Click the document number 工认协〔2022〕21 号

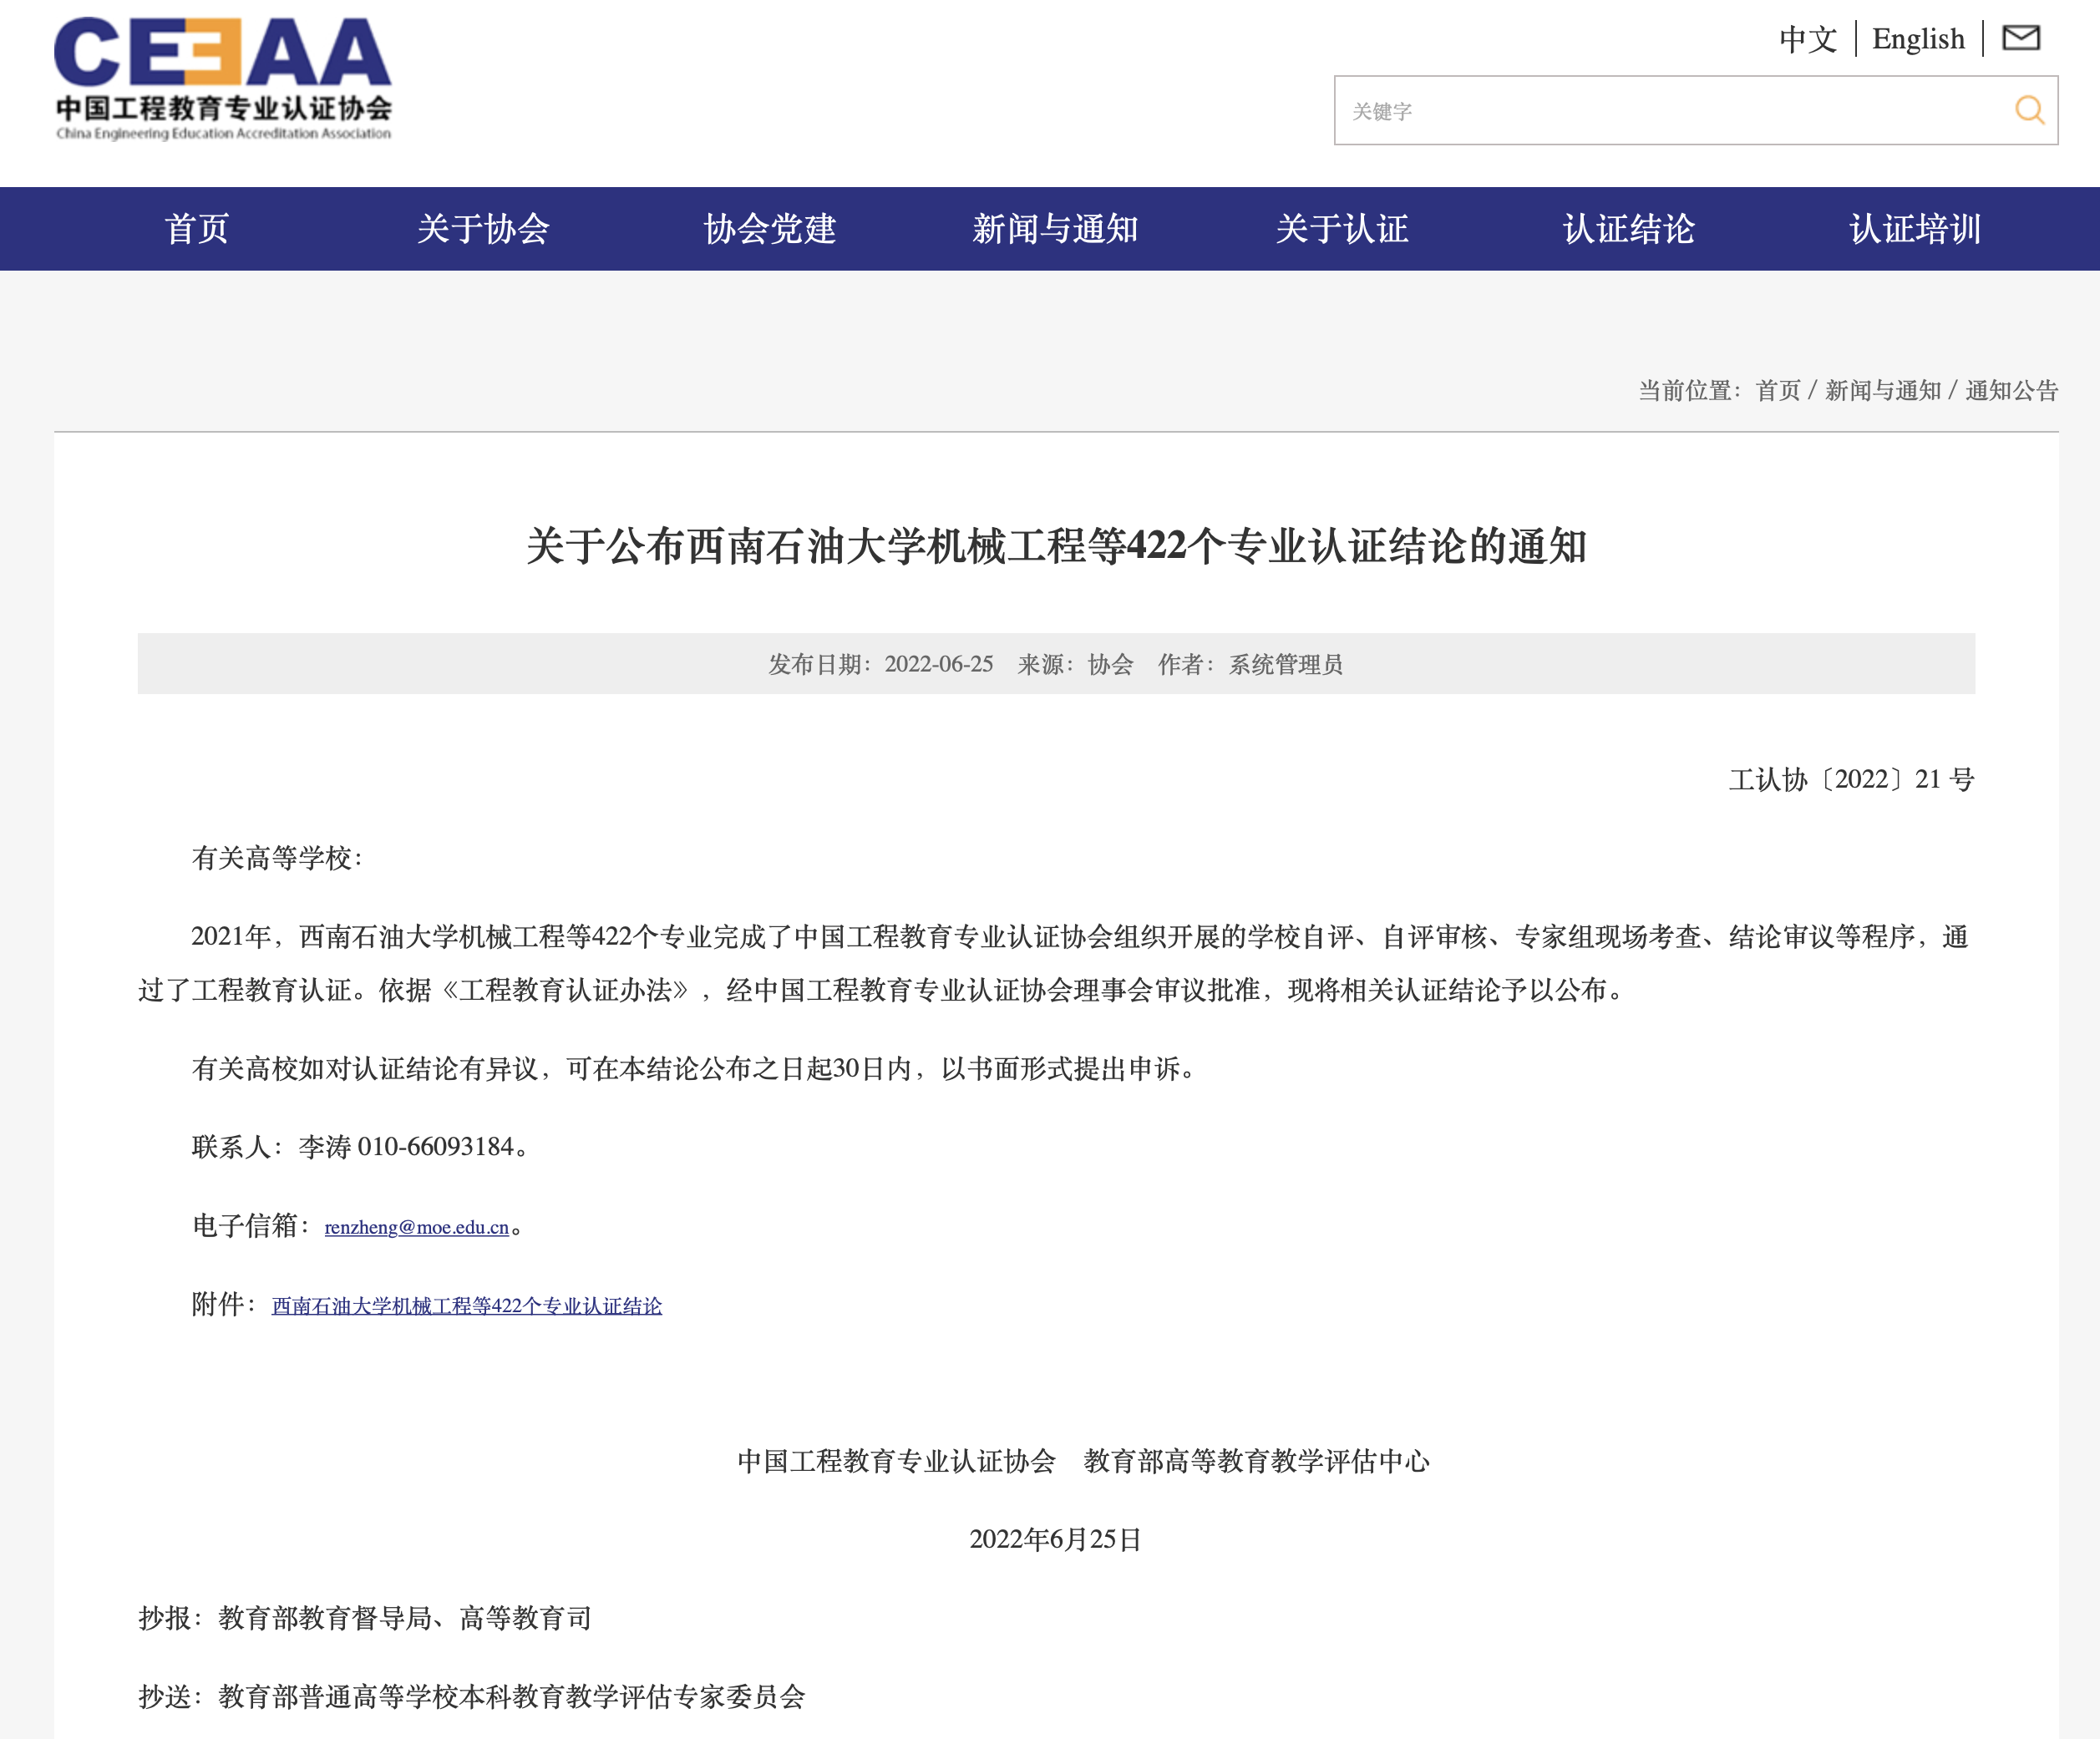click(1852, 779)
